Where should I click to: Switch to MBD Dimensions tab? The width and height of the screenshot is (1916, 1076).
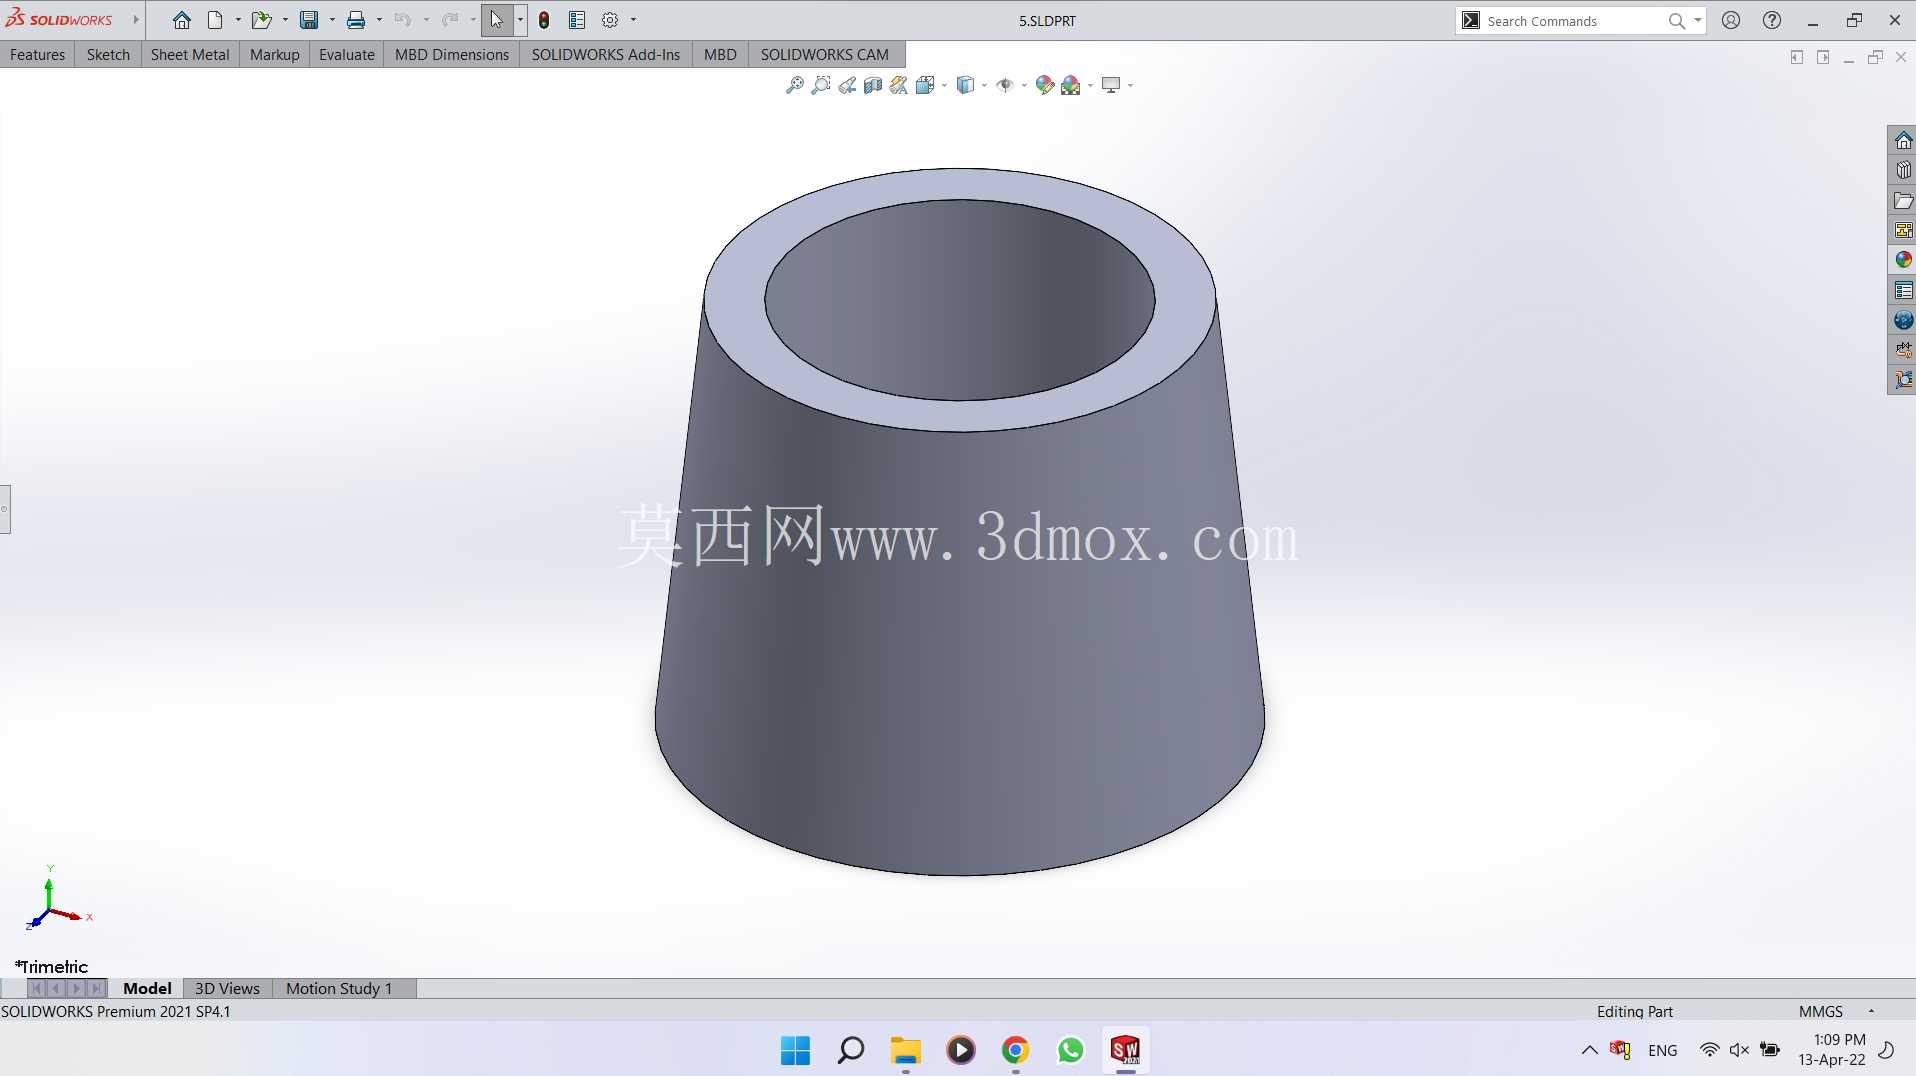(452, 55)
